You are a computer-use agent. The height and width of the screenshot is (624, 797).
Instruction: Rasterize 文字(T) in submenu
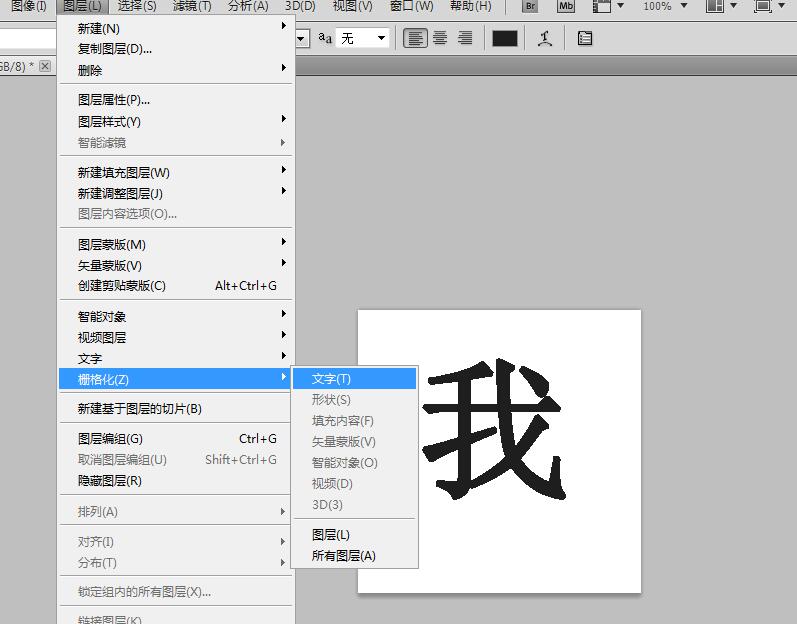point(355,379)
